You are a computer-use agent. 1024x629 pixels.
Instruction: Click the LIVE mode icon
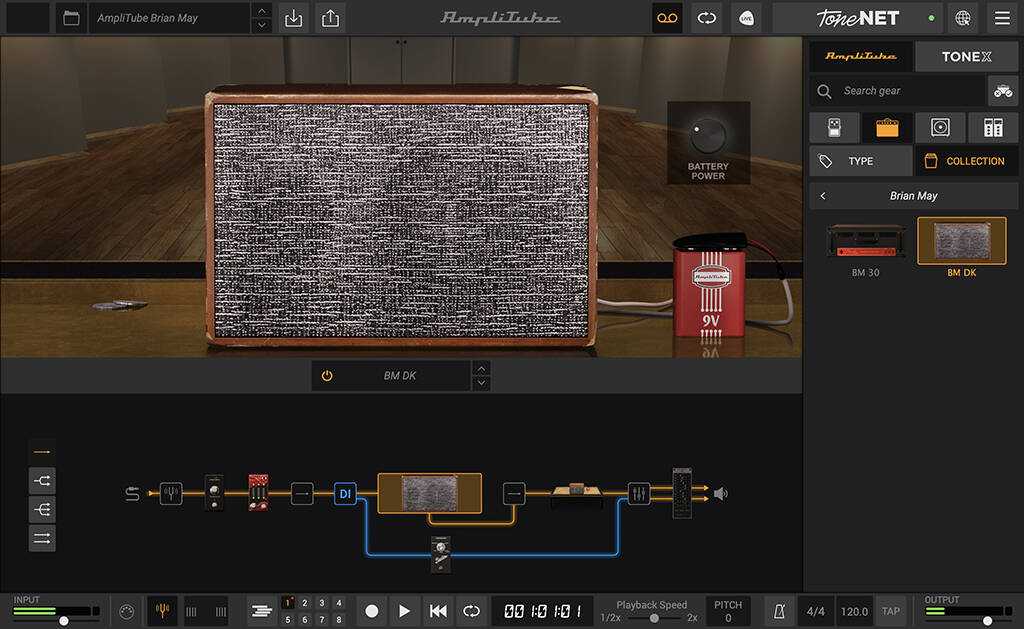coord(746,18)
